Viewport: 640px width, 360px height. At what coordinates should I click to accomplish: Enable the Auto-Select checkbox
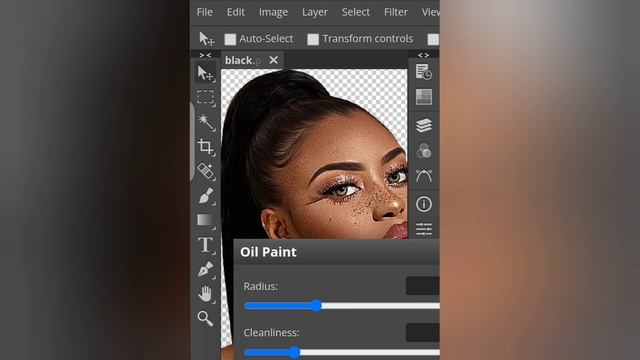point(230,39)
